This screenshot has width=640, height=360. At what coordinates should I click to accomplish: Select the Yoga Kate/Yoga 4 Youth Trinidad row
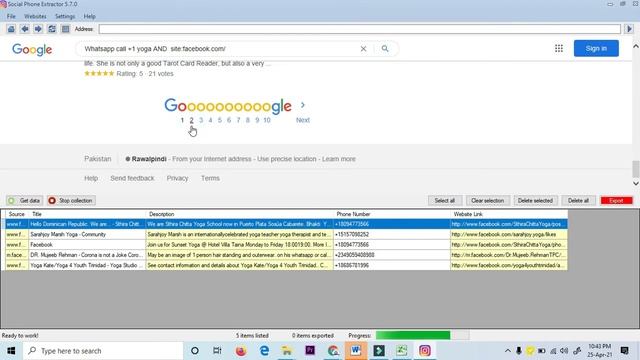pos(286,265)
